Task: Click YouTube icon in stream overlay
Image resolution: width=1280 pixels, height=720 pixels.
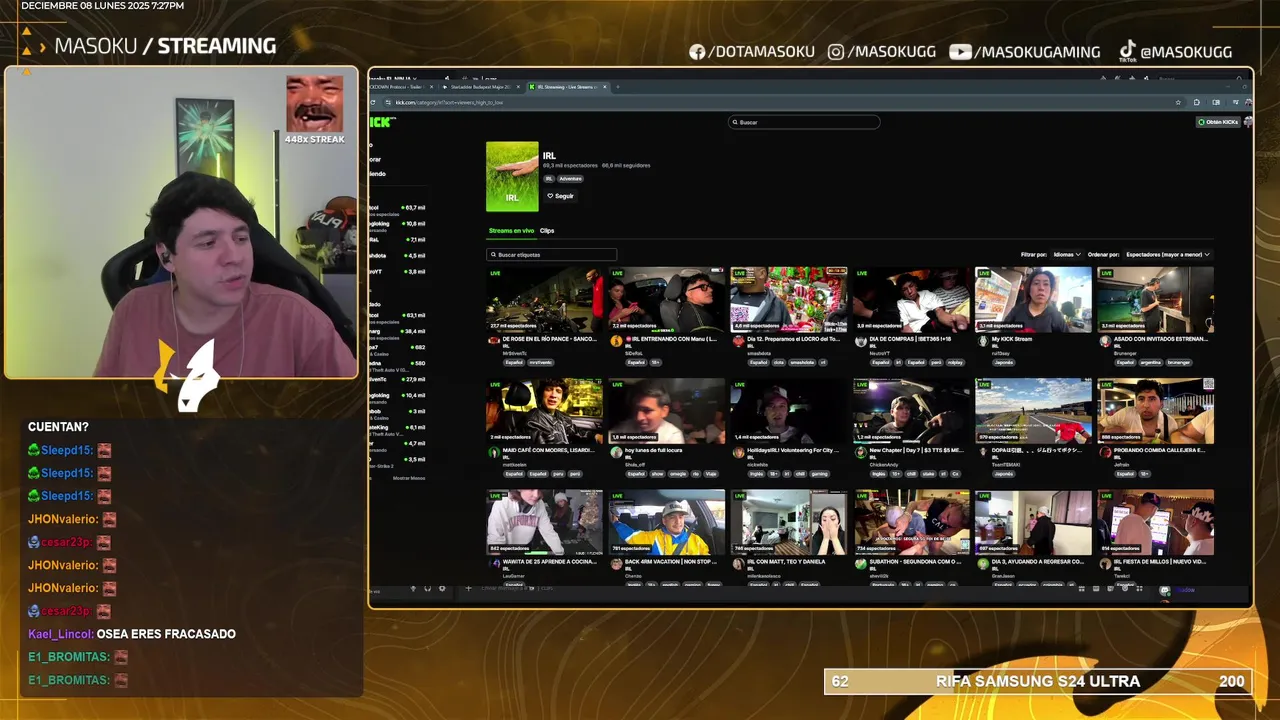Action: [x=960, y=52]
